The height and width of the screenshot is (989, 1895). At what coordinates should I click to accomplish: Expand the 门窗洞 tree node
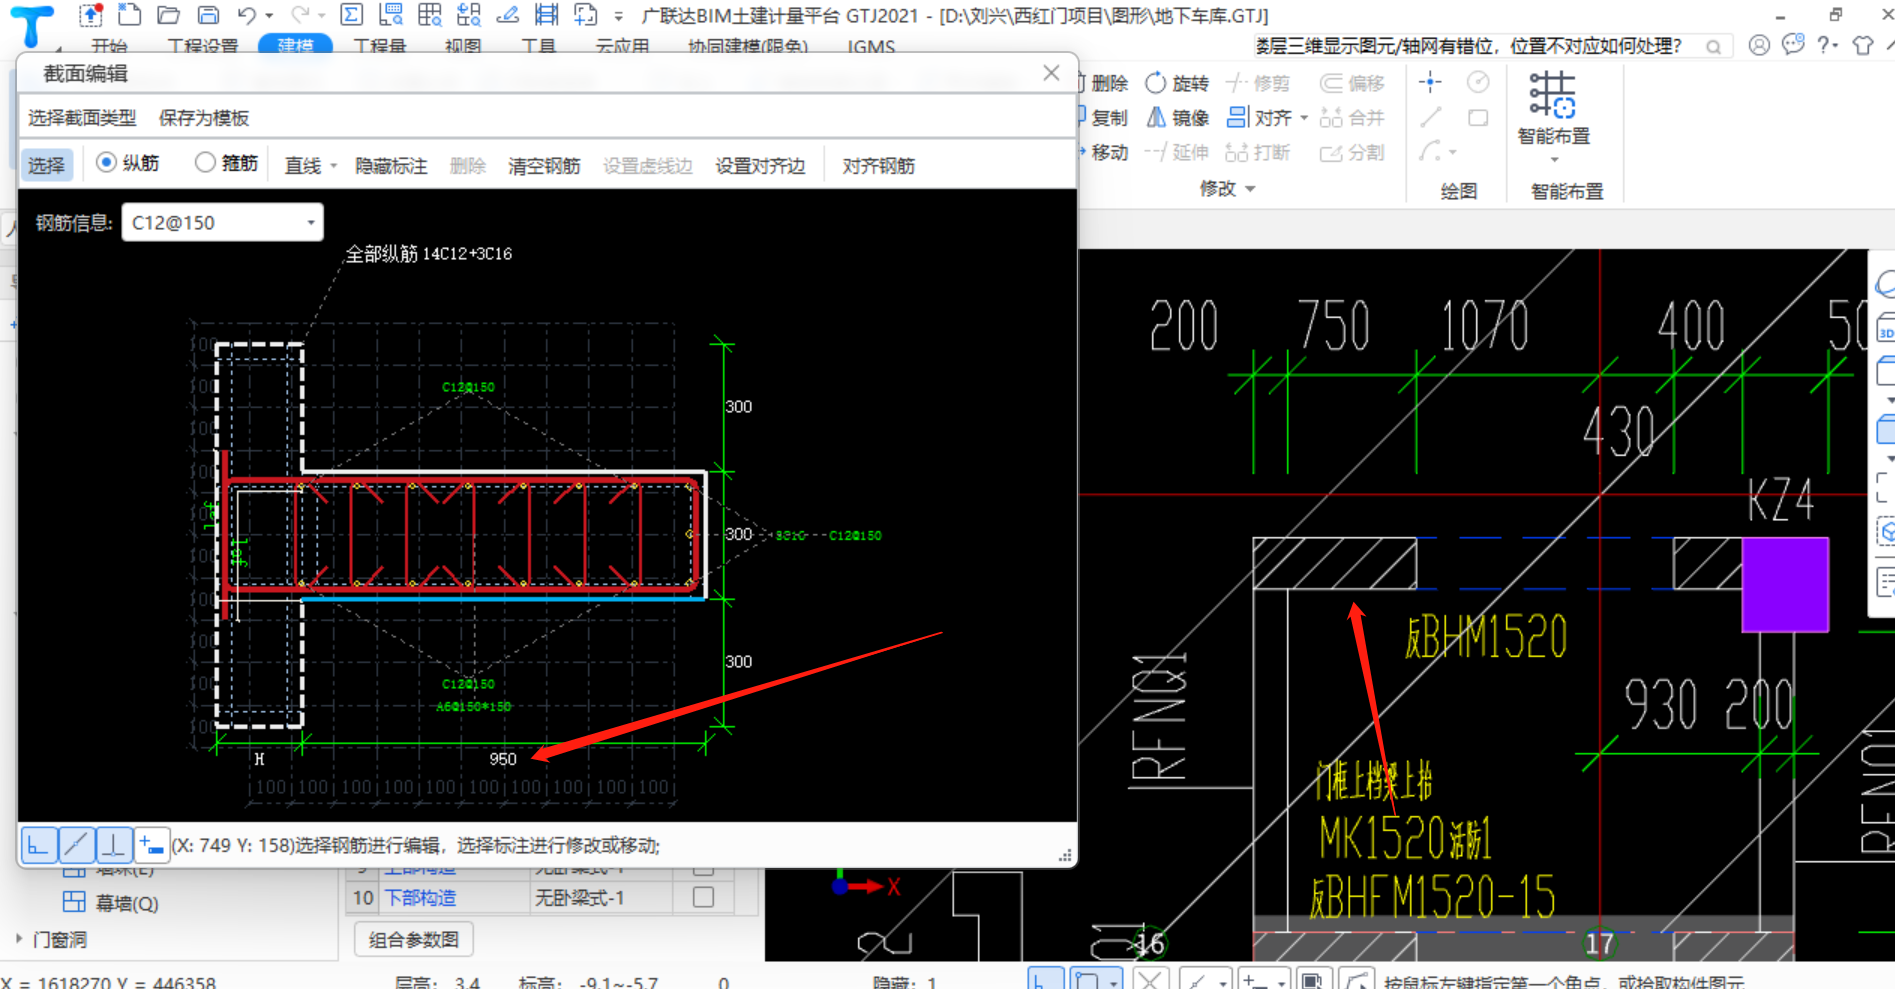[19, 938]
